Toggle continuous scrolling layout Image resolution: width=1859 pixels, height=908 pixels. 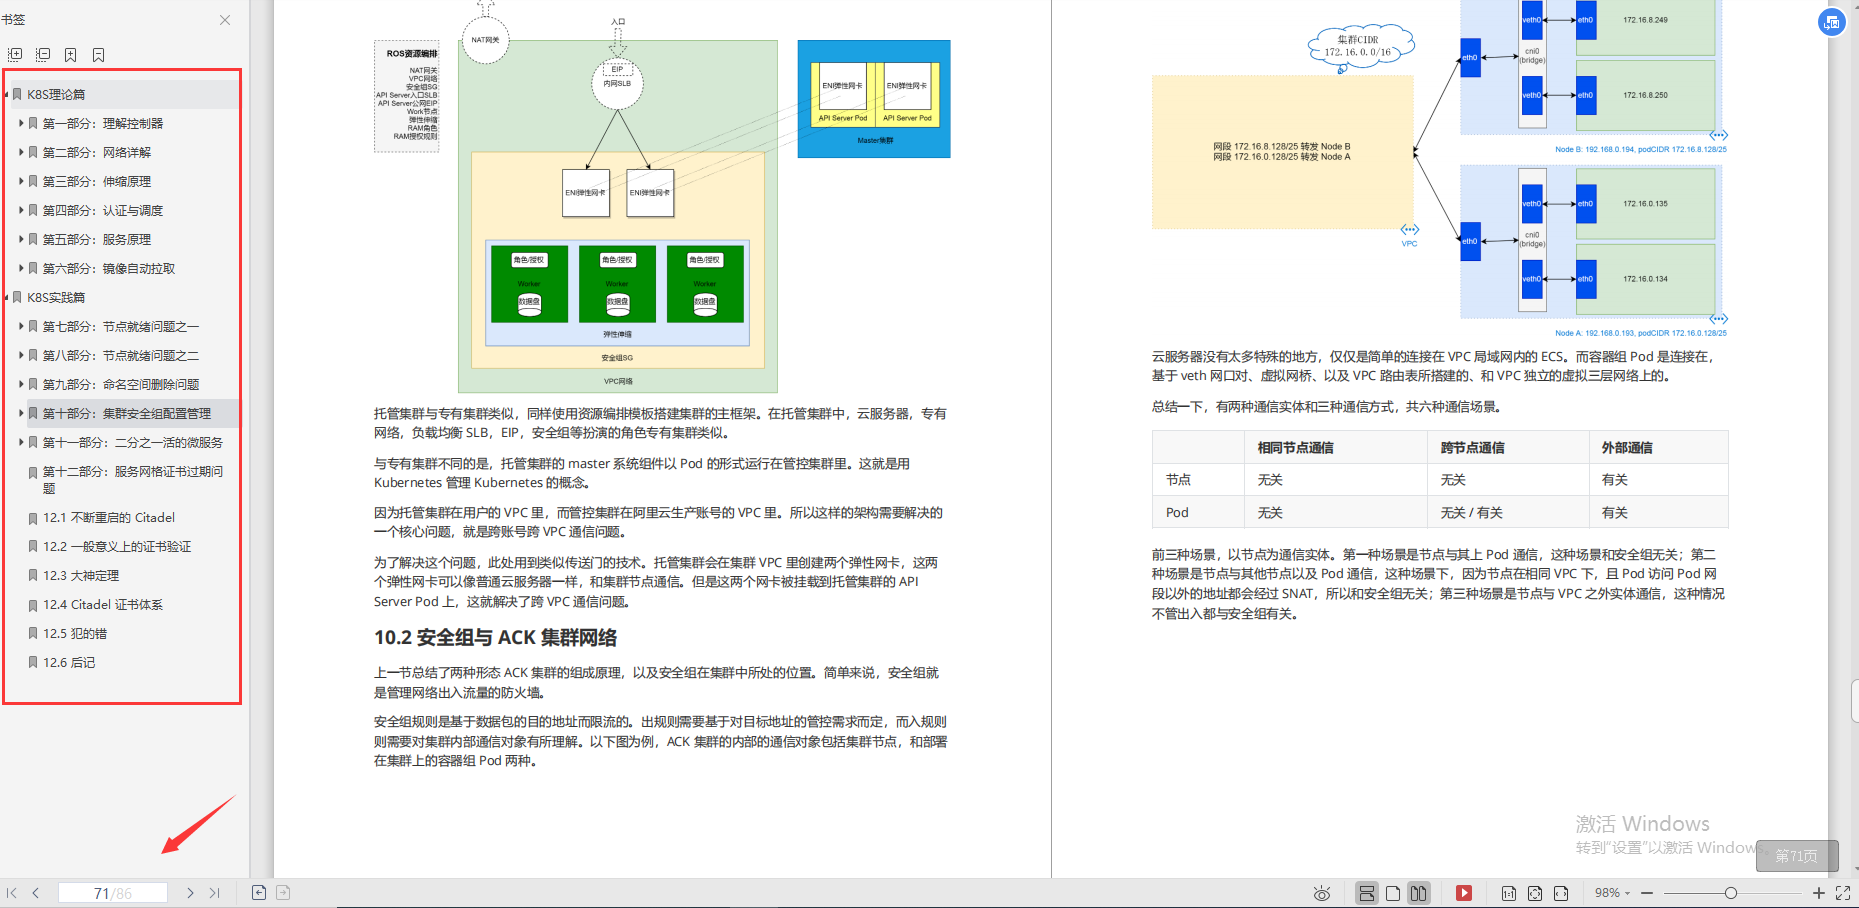(1367, 893)
